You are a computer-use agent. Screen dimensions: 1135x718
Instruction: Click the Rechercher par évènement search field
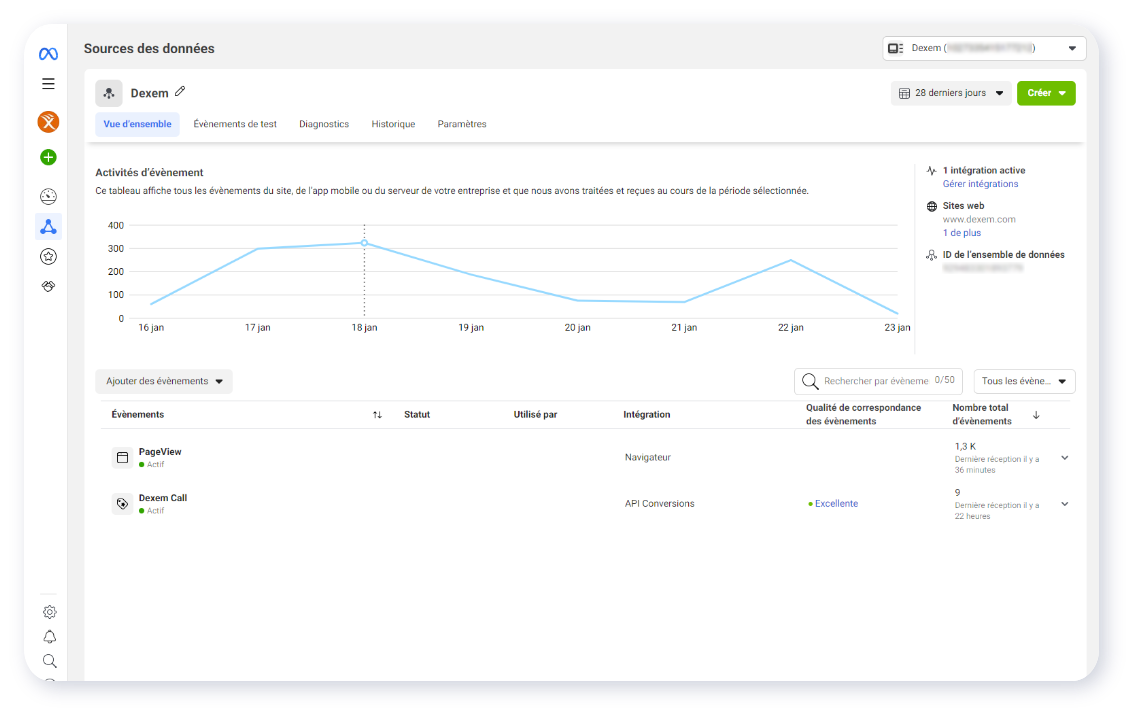point(878,381)
